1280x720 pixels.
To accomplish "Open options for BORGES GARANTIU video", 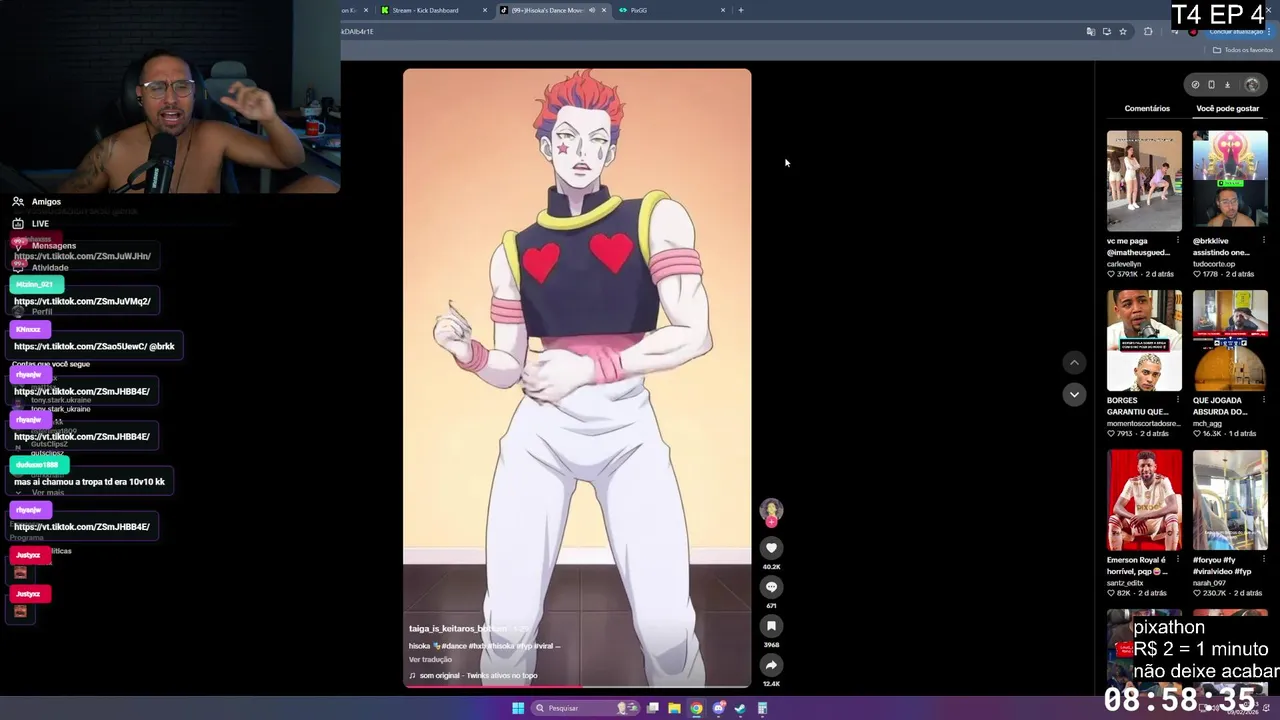I will (1178, 400).
